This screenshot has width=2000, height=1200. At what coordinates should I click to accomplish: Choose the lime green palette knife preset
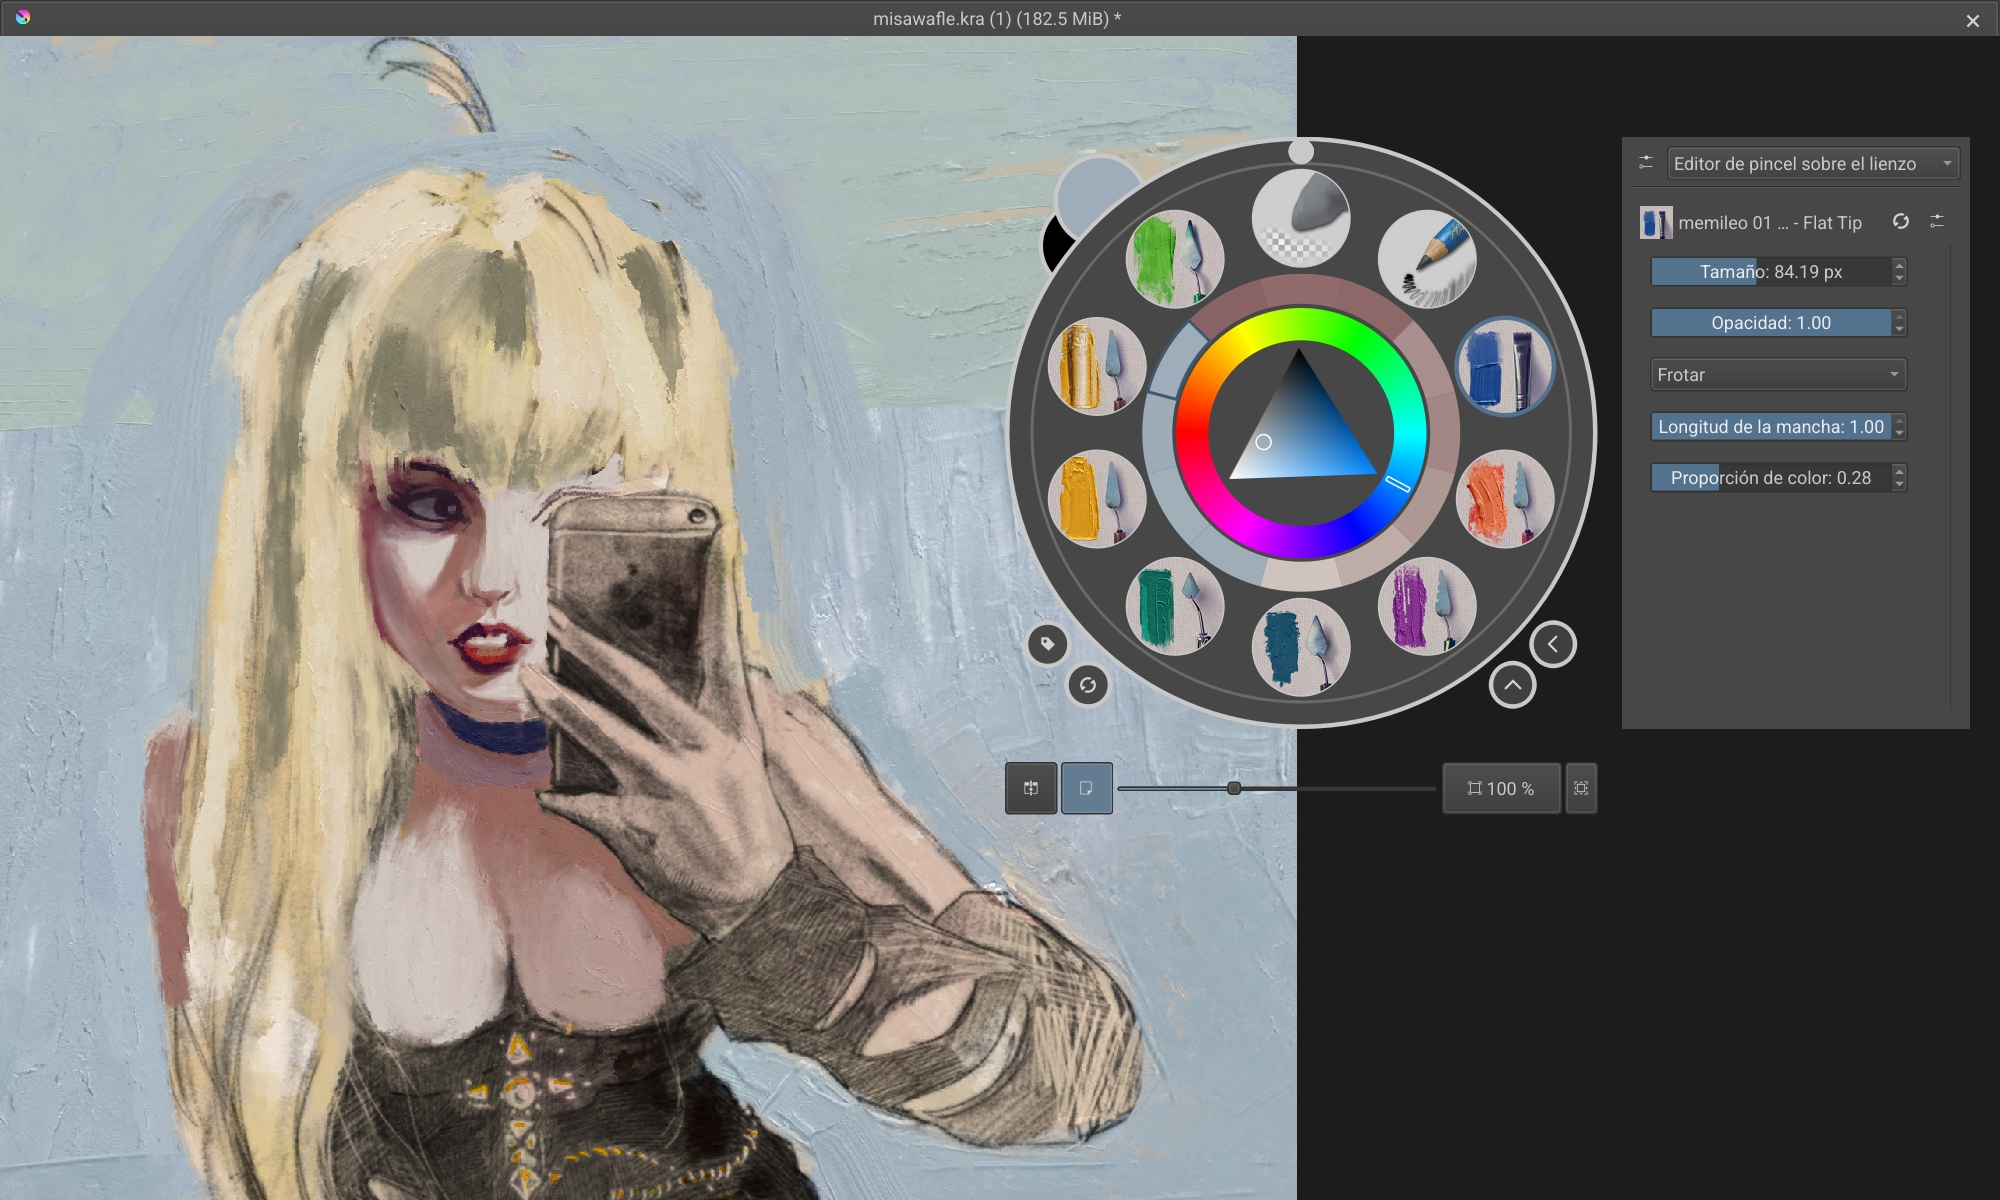(1175, 259)
